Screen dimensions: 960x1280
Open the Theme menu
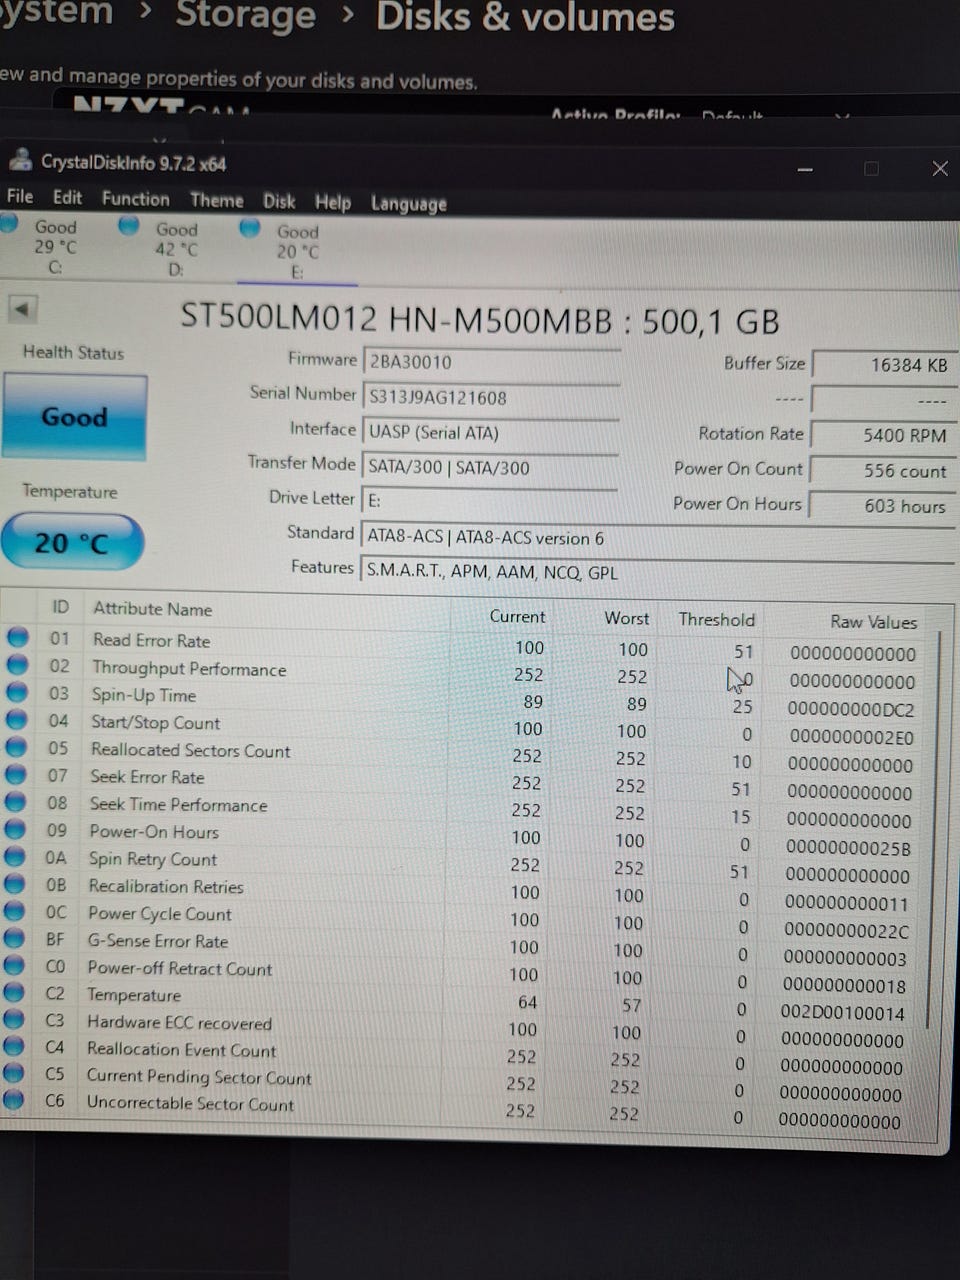tap(217, 200)
